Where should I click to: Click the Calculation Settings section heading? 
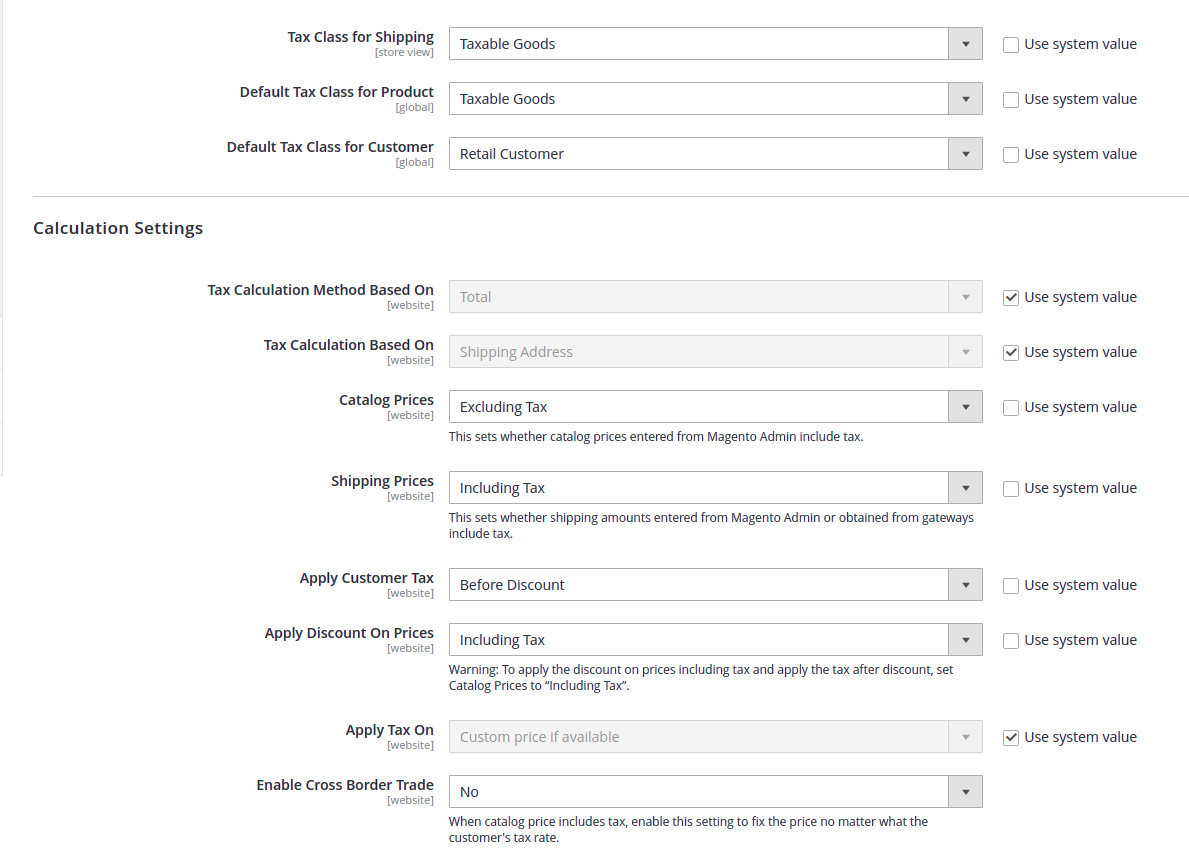117,228
